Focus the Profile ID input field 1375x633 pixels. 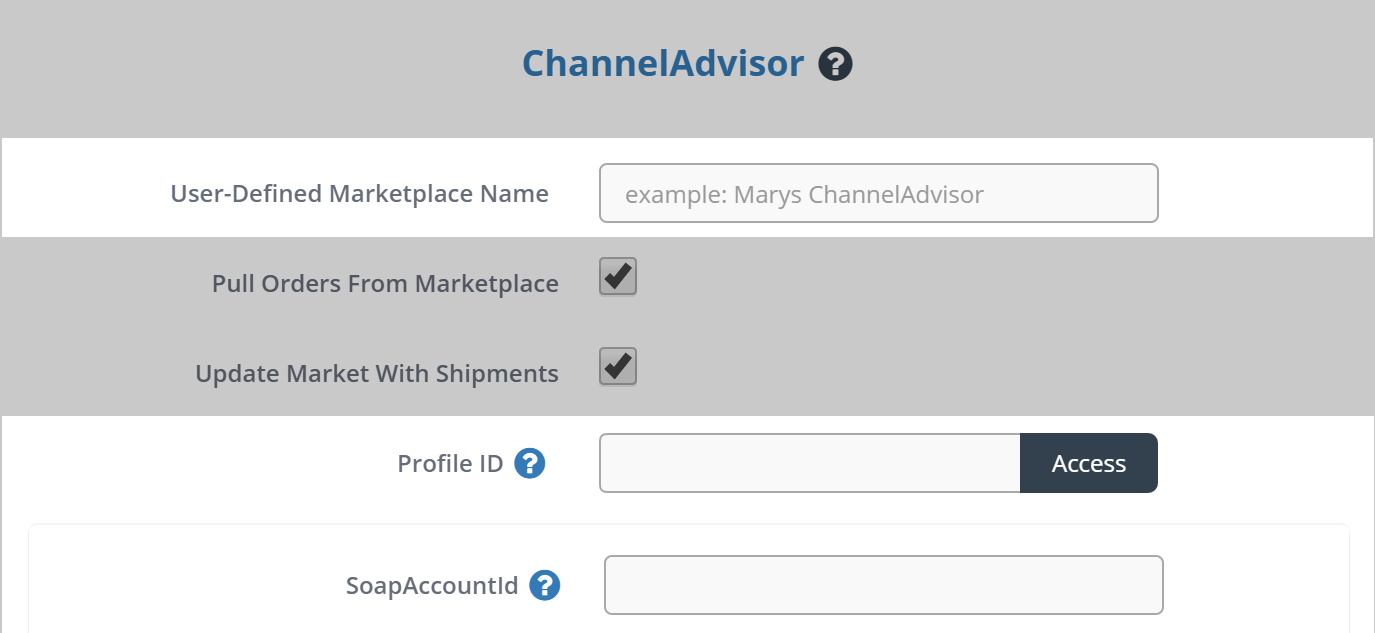[x=810, y=463]
